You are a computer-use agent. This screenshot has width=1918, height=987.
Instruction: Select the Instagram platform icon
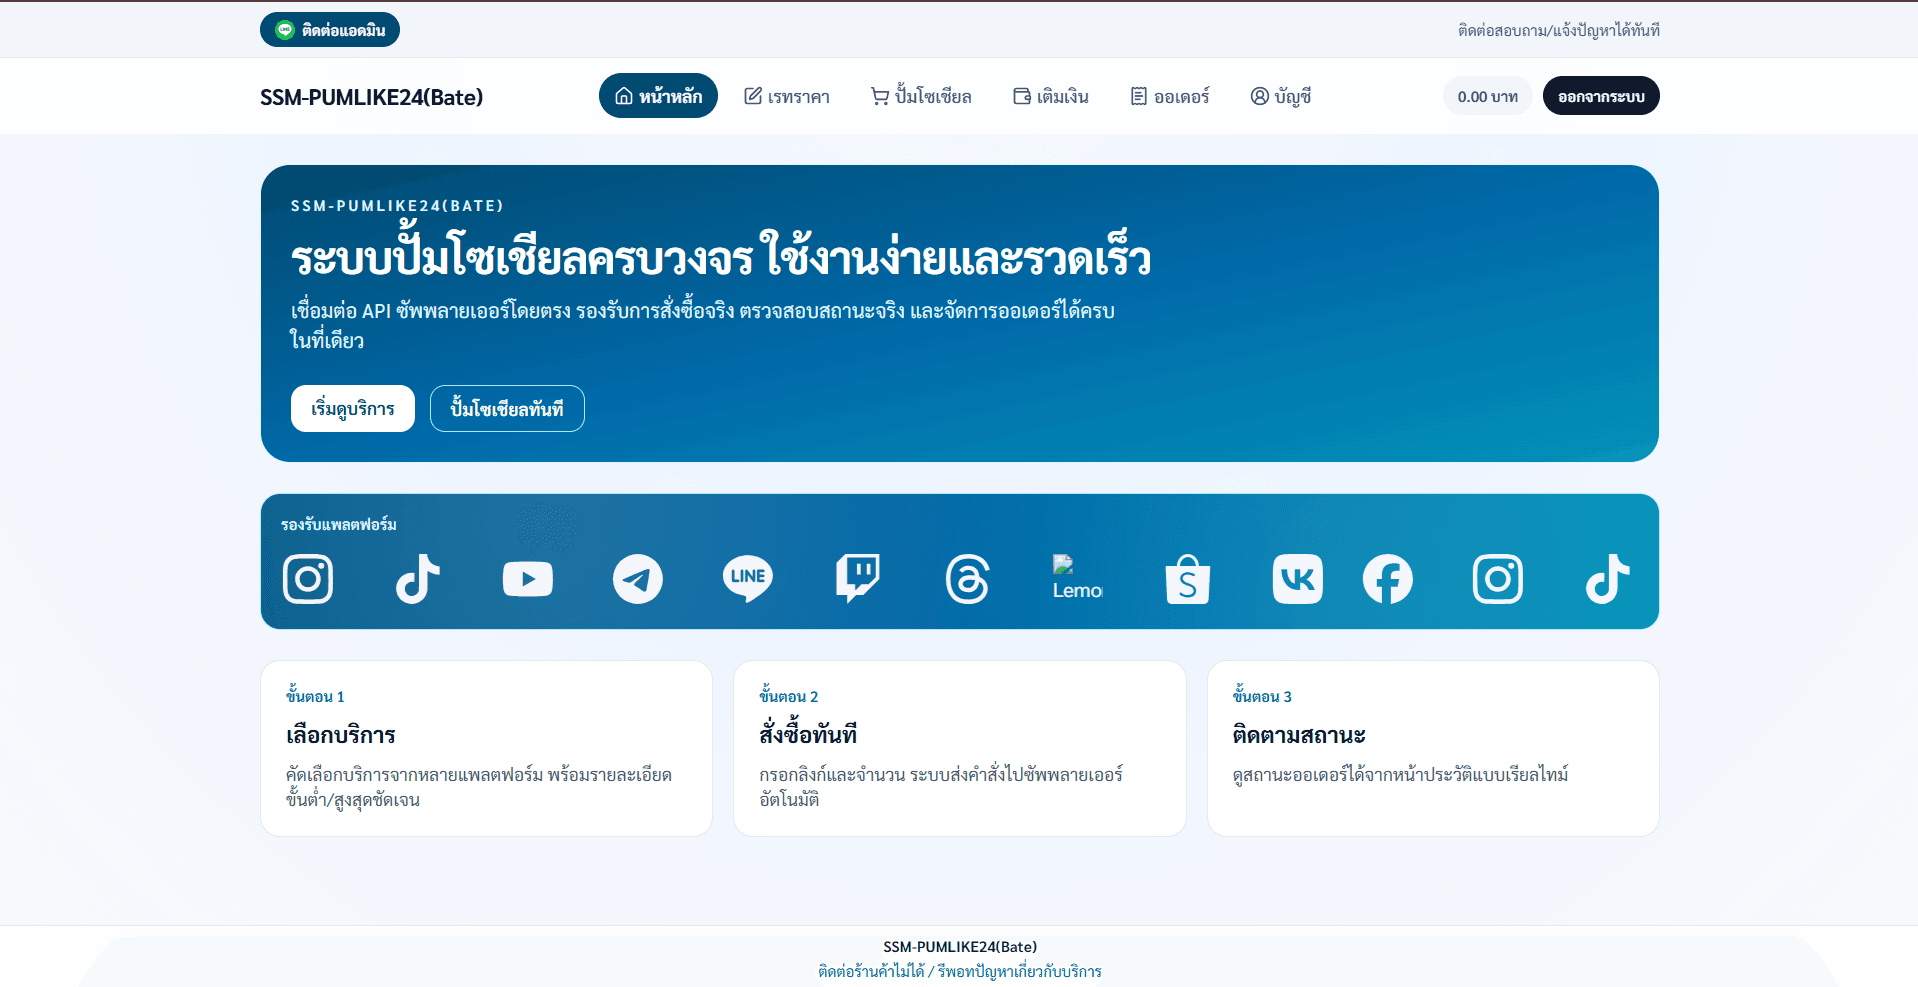[x=307, y=579]
